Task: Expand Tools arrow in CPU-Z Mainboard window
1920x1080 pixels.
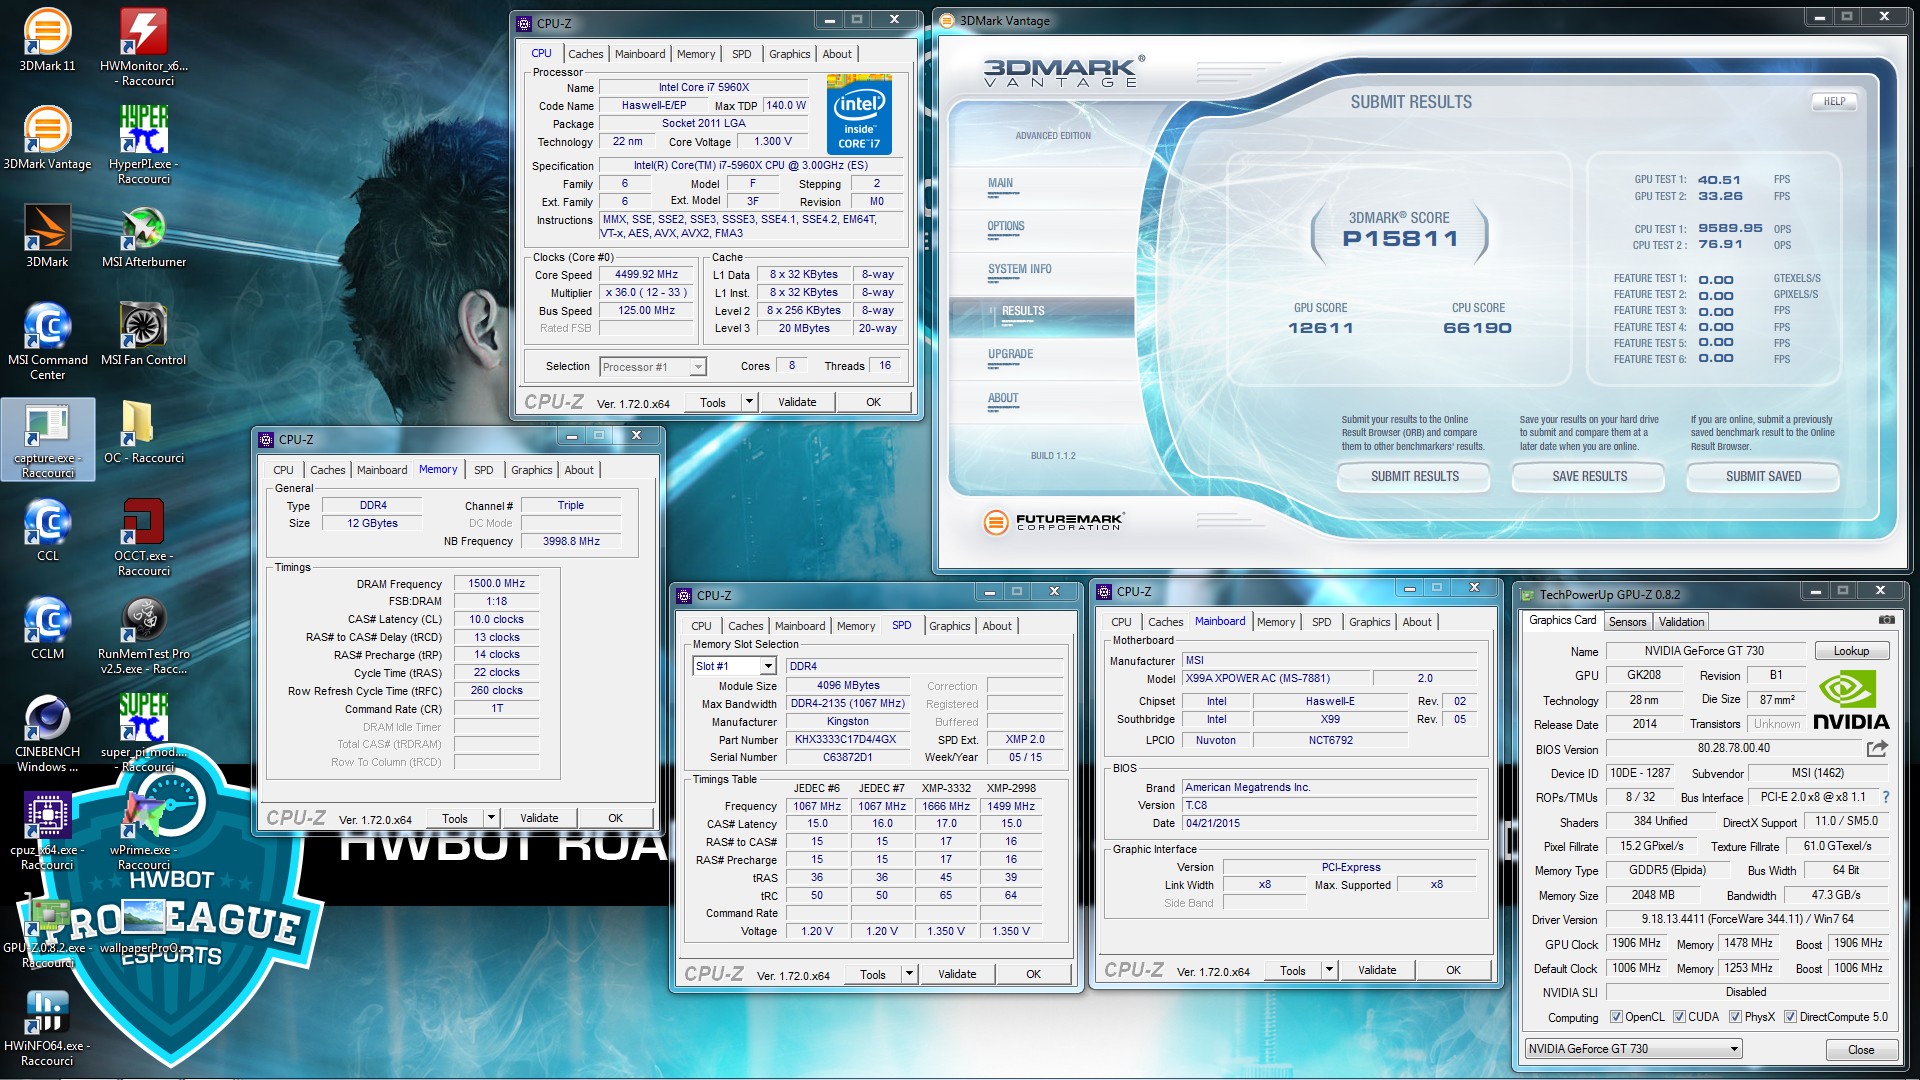Action: [x=1329, y=970]
